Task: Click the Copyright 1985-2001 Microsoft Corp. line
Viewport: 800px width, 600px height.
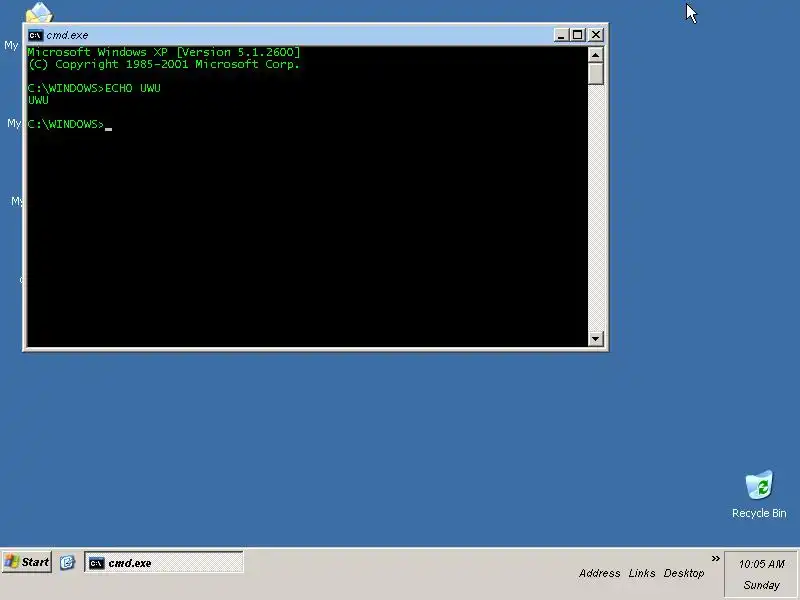Action: [164, 65]
